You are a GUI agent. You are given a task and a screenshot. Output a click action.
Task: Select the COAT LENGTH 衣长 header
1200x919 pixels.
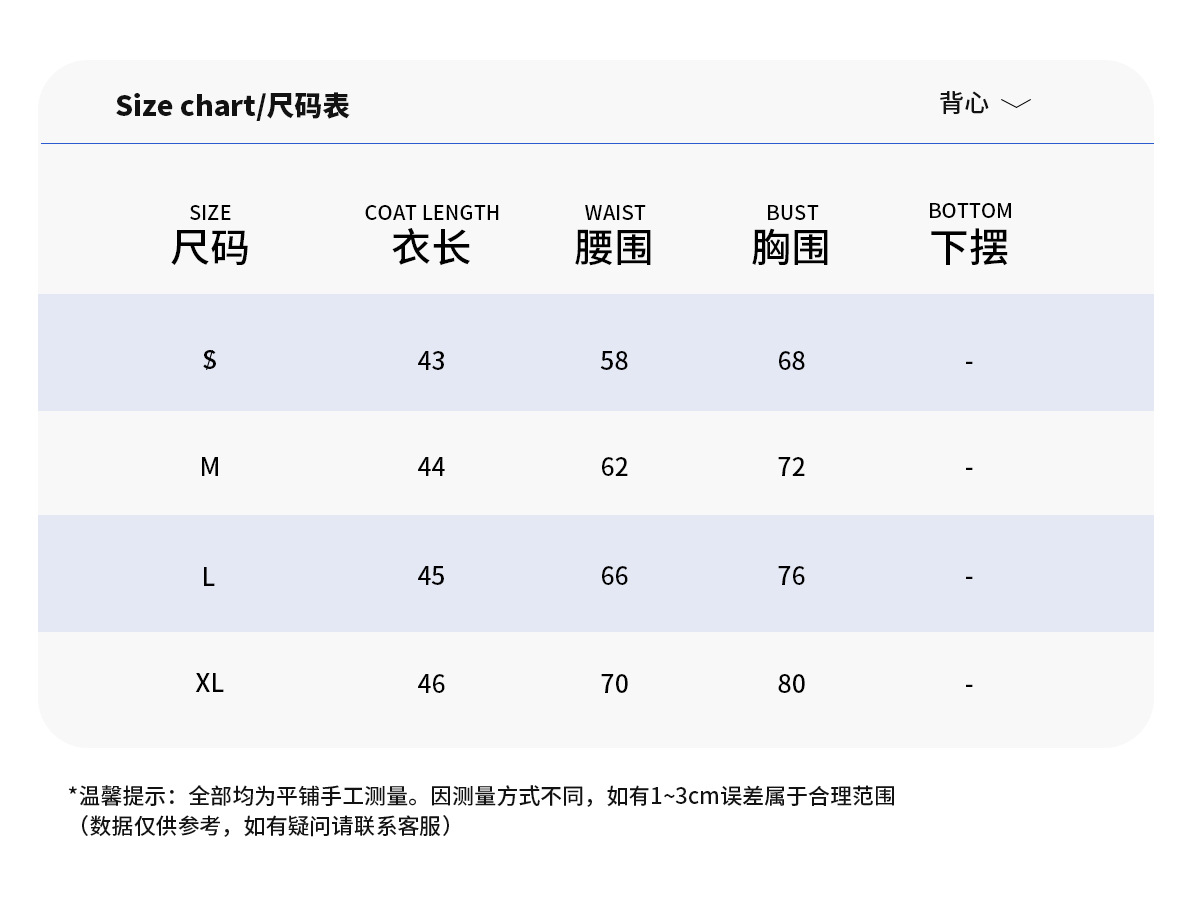[432, 235]
